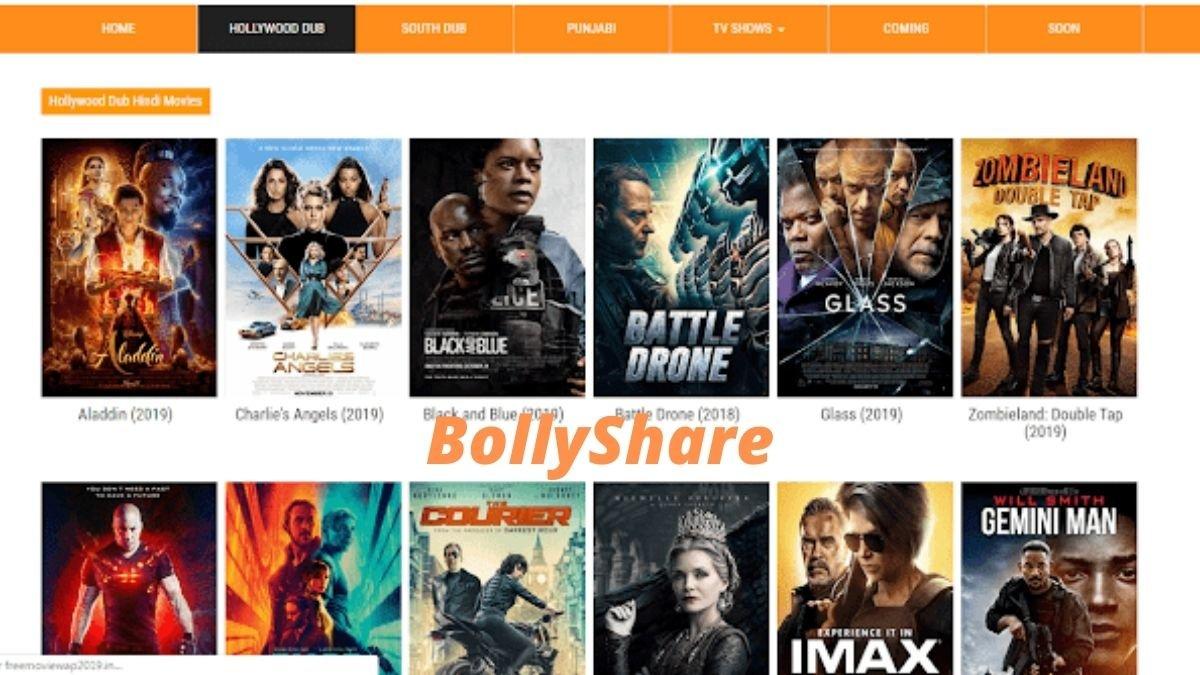This screenshot has width=1200, height=675.
Task: Expand the TV SHOWS dropdown
Action: (x=749, y=29)
